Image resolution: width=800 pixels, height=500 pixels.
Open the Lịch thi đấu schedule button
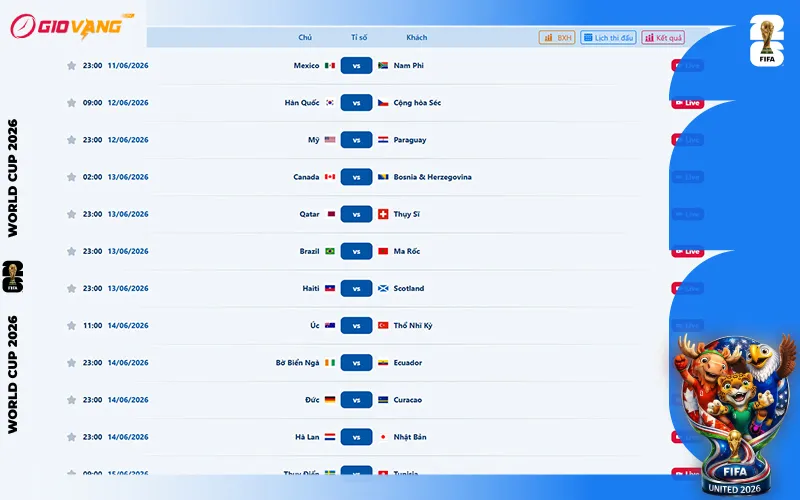point(608,38)
